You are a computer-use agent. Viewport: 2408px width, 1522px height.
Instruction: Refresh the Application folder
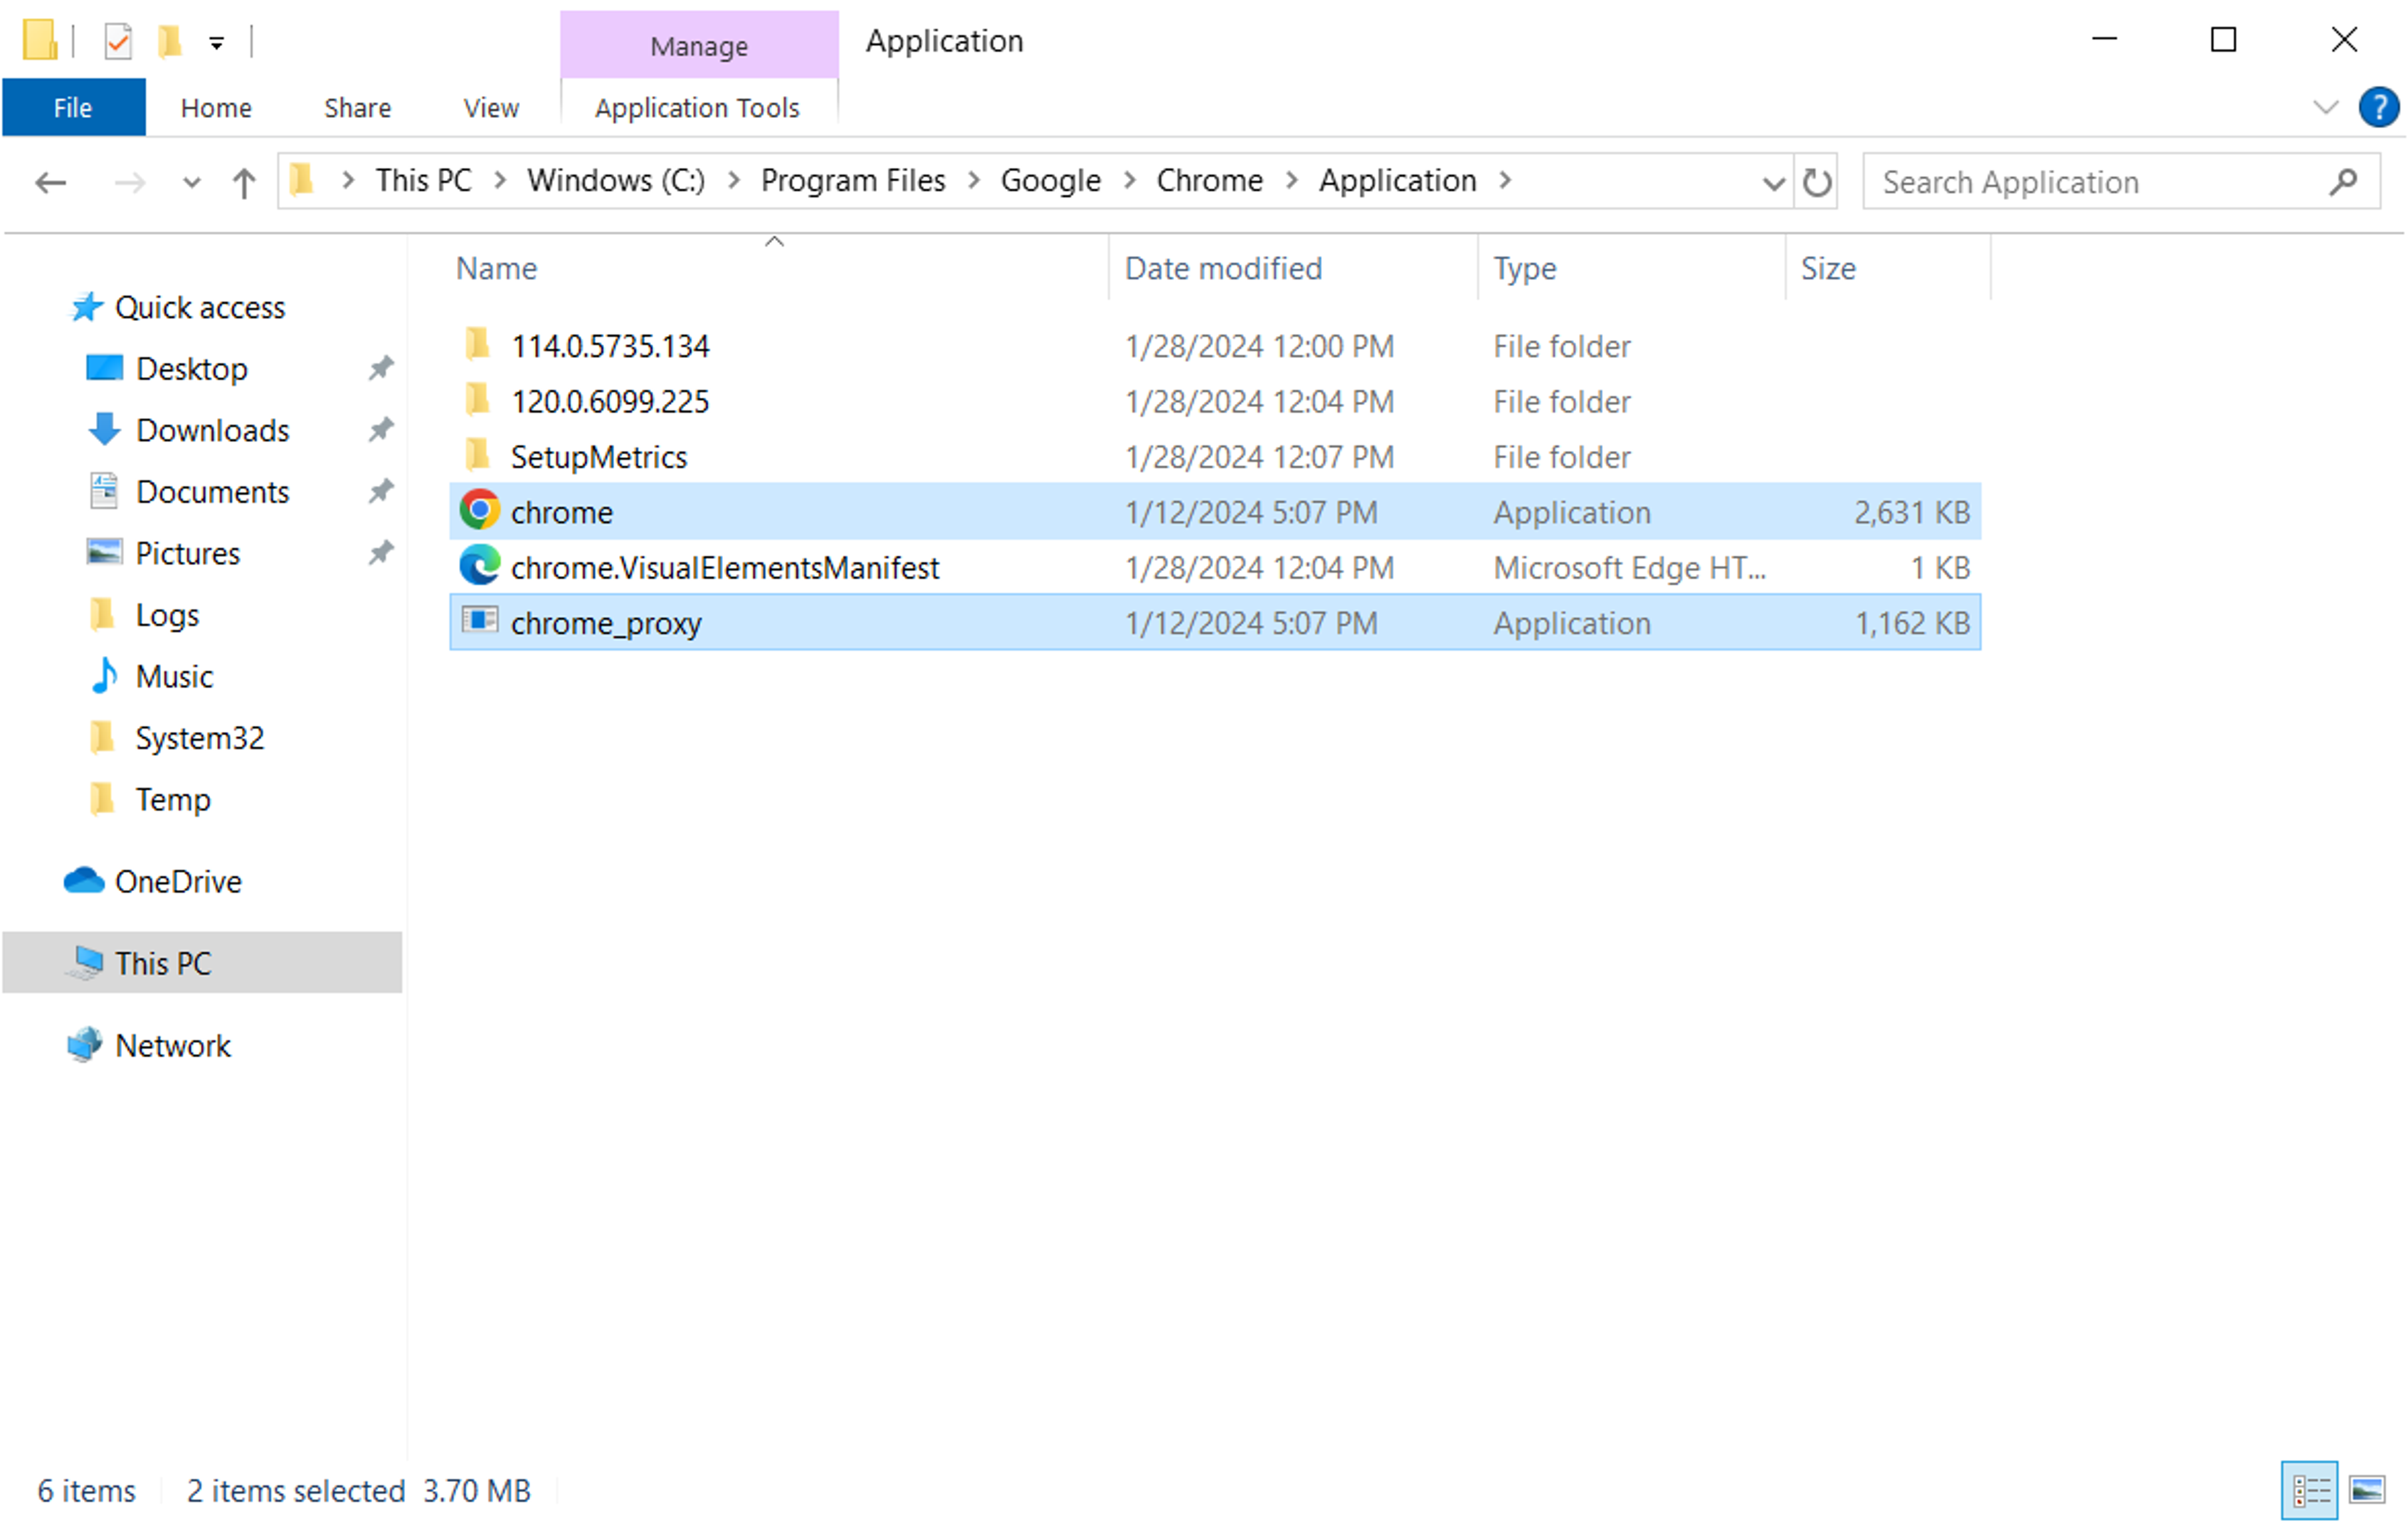point(1816,182)
